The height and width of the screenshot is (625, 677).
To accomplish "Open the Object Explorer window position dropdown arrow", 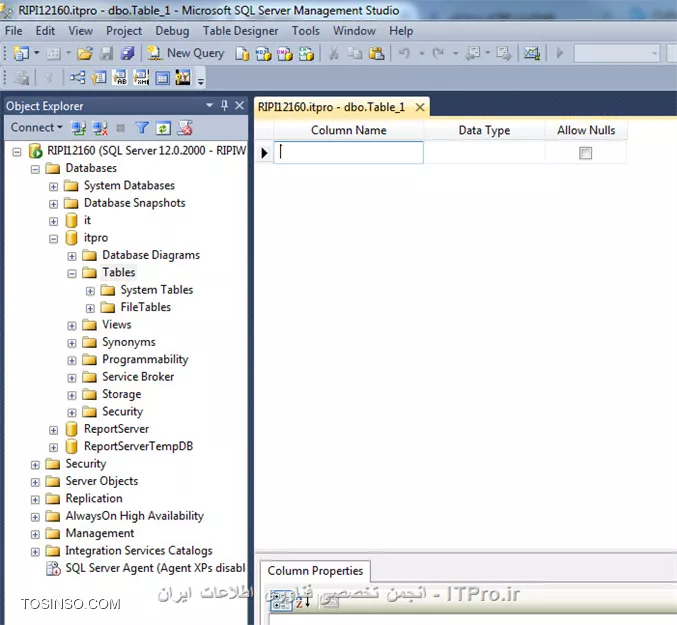I will tap(209, 105).
